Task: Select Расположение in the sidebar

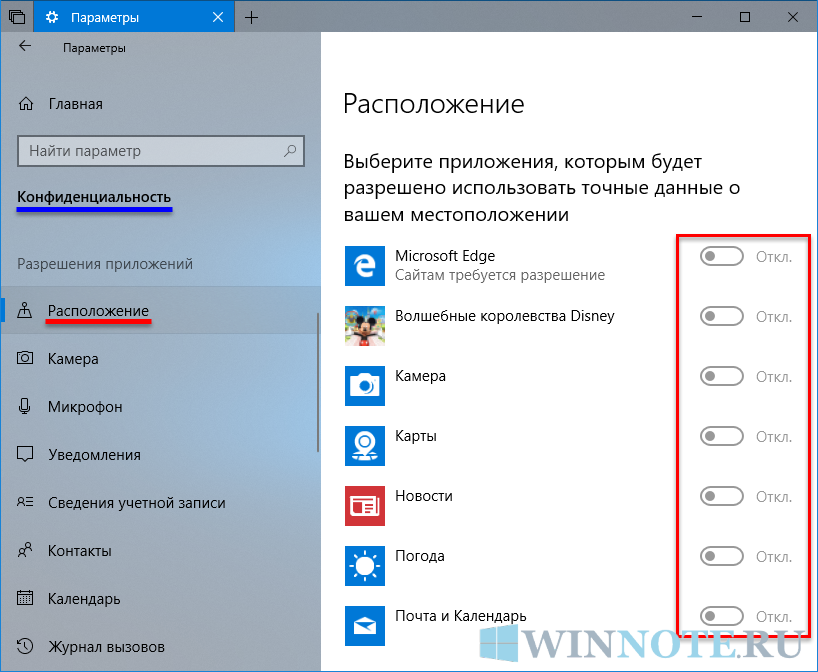Action: (161, 310)
